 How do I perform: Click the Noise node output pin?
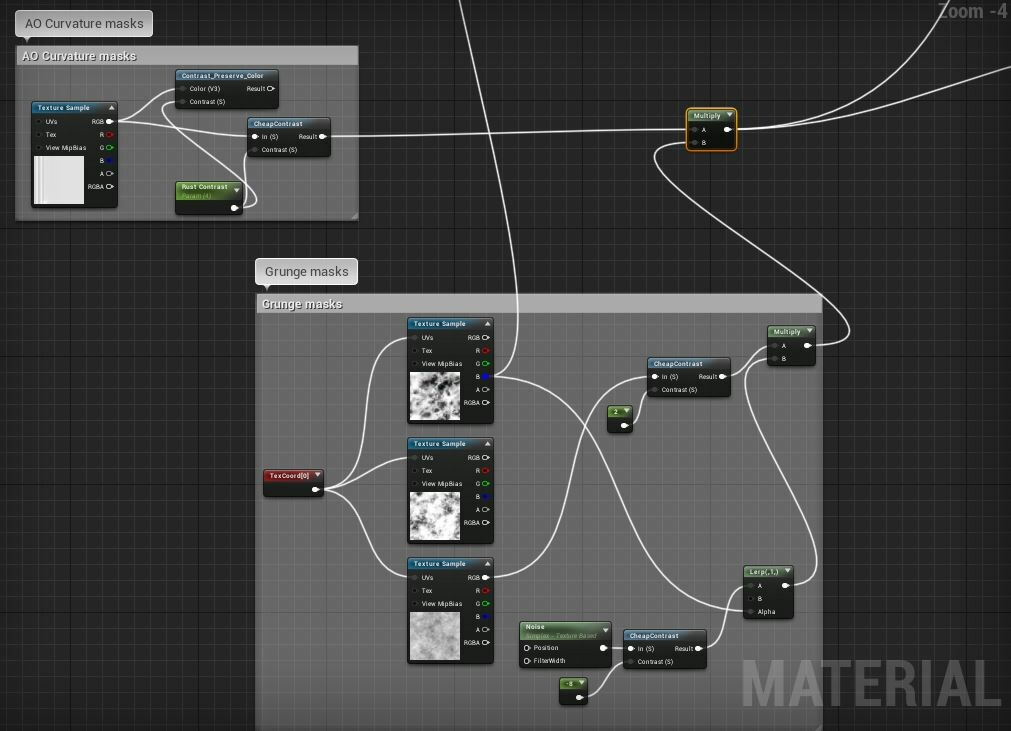604,648
